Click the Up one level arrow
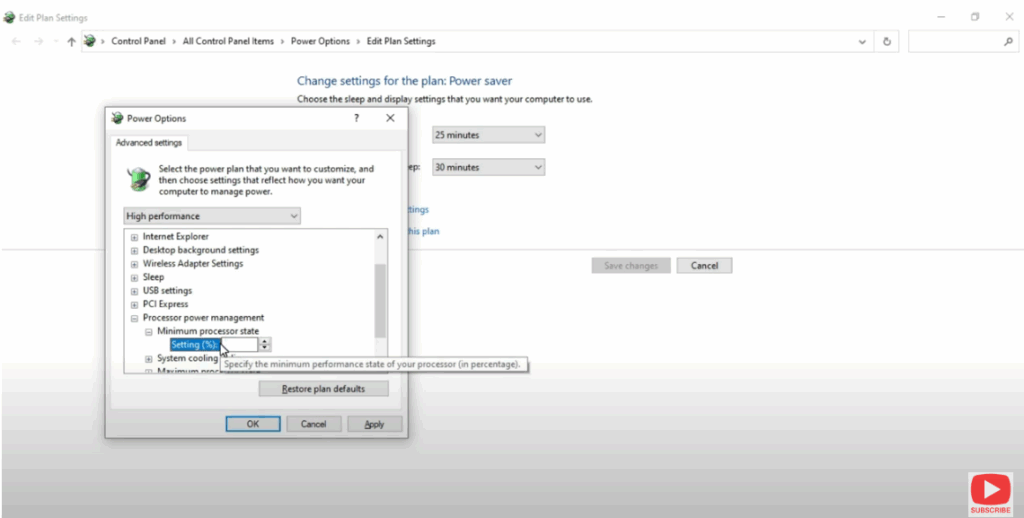This screenshot has width=1024, height=518. (x=72, y=41)
